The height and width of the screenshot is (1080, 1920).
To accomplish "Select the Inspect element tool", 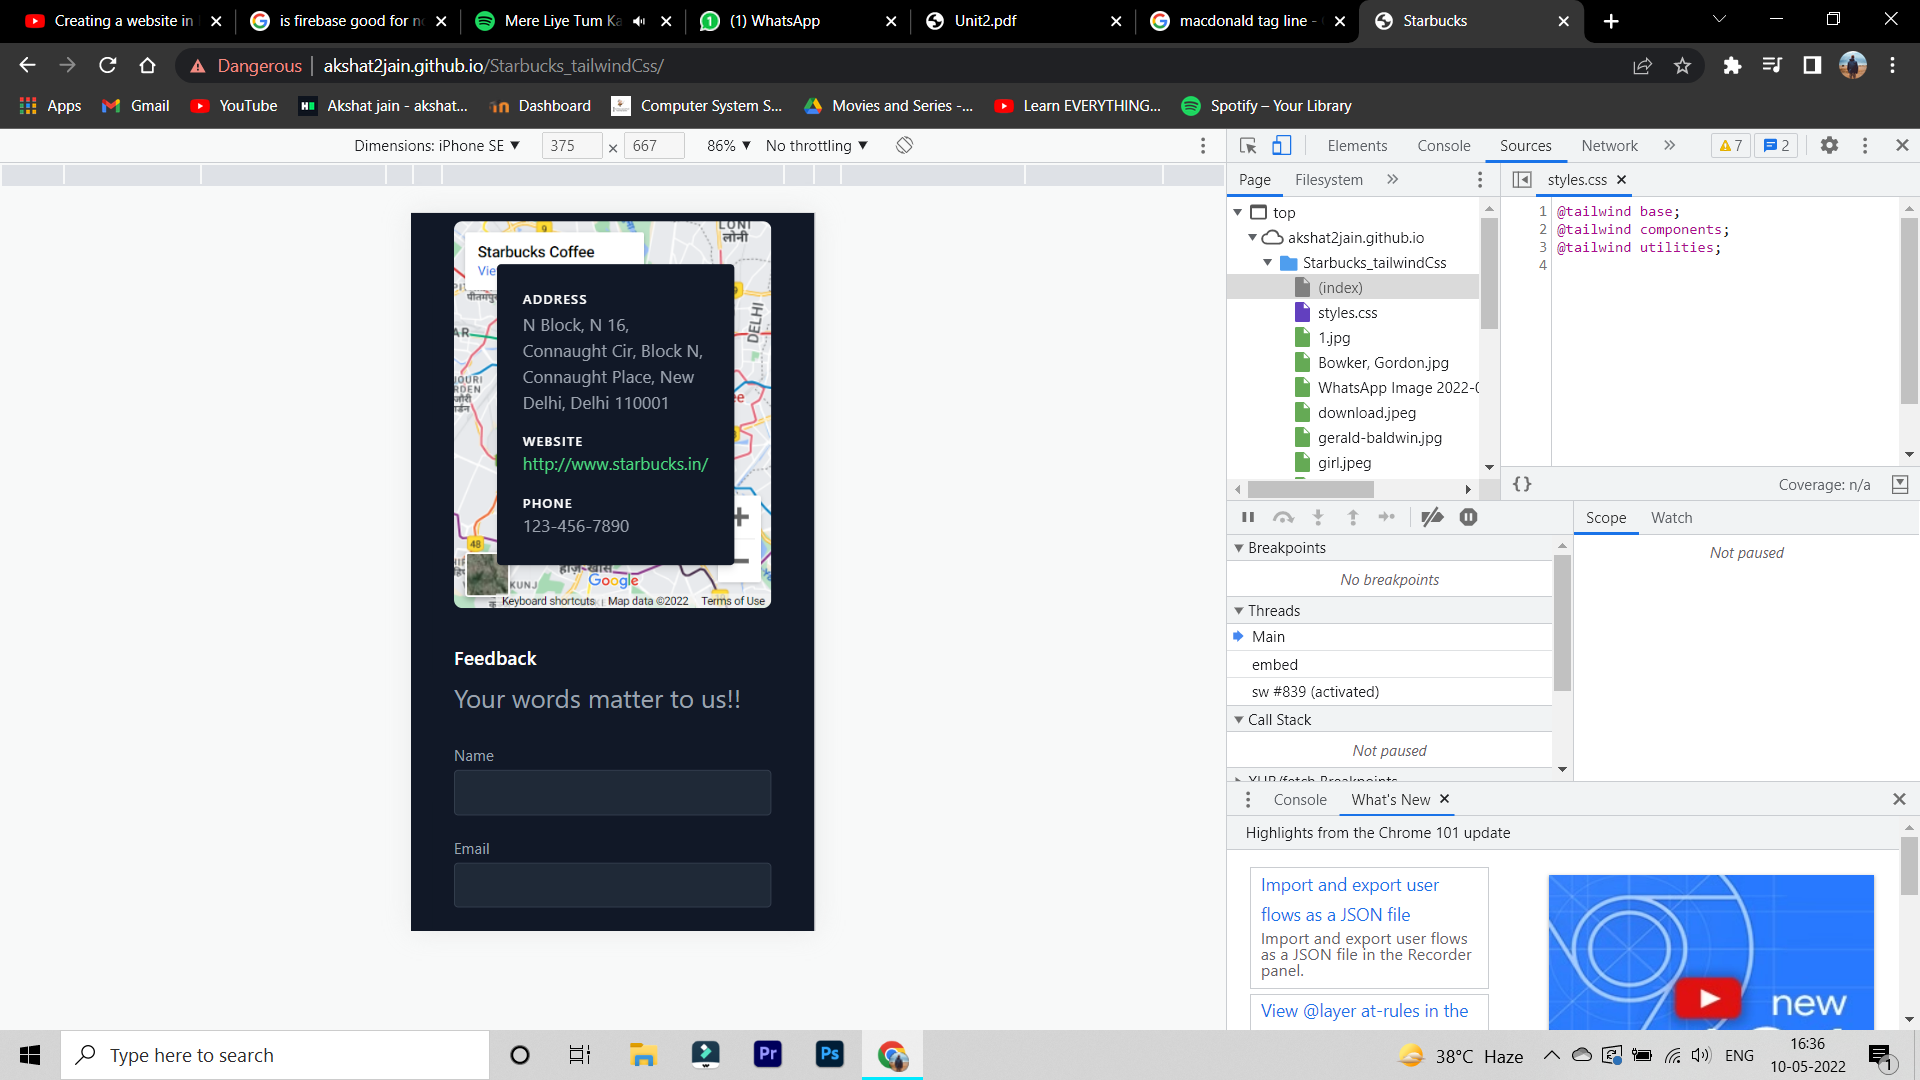I will pyautogui.click(x=1247, y=145).
